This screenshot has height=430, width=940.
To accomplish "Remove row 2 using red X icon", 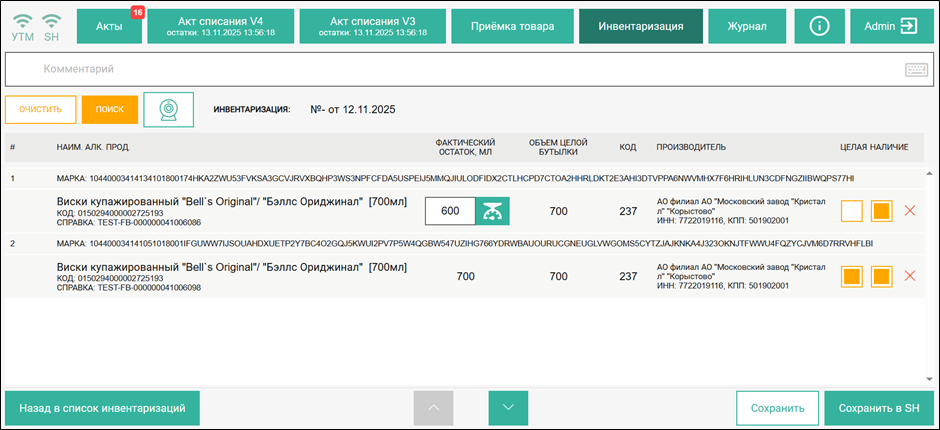I will pos(909,276).
